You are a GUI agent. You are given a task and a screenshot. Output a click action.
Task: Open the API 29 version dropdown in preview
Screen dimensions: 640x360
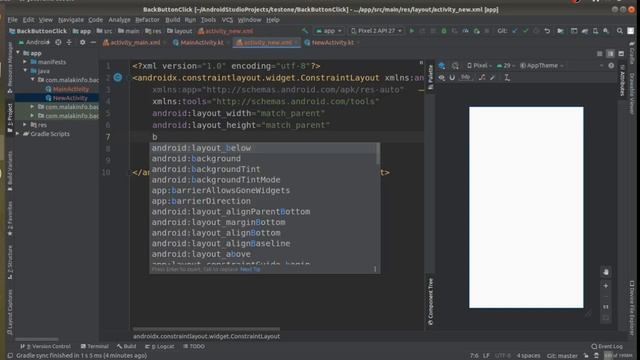506,66
